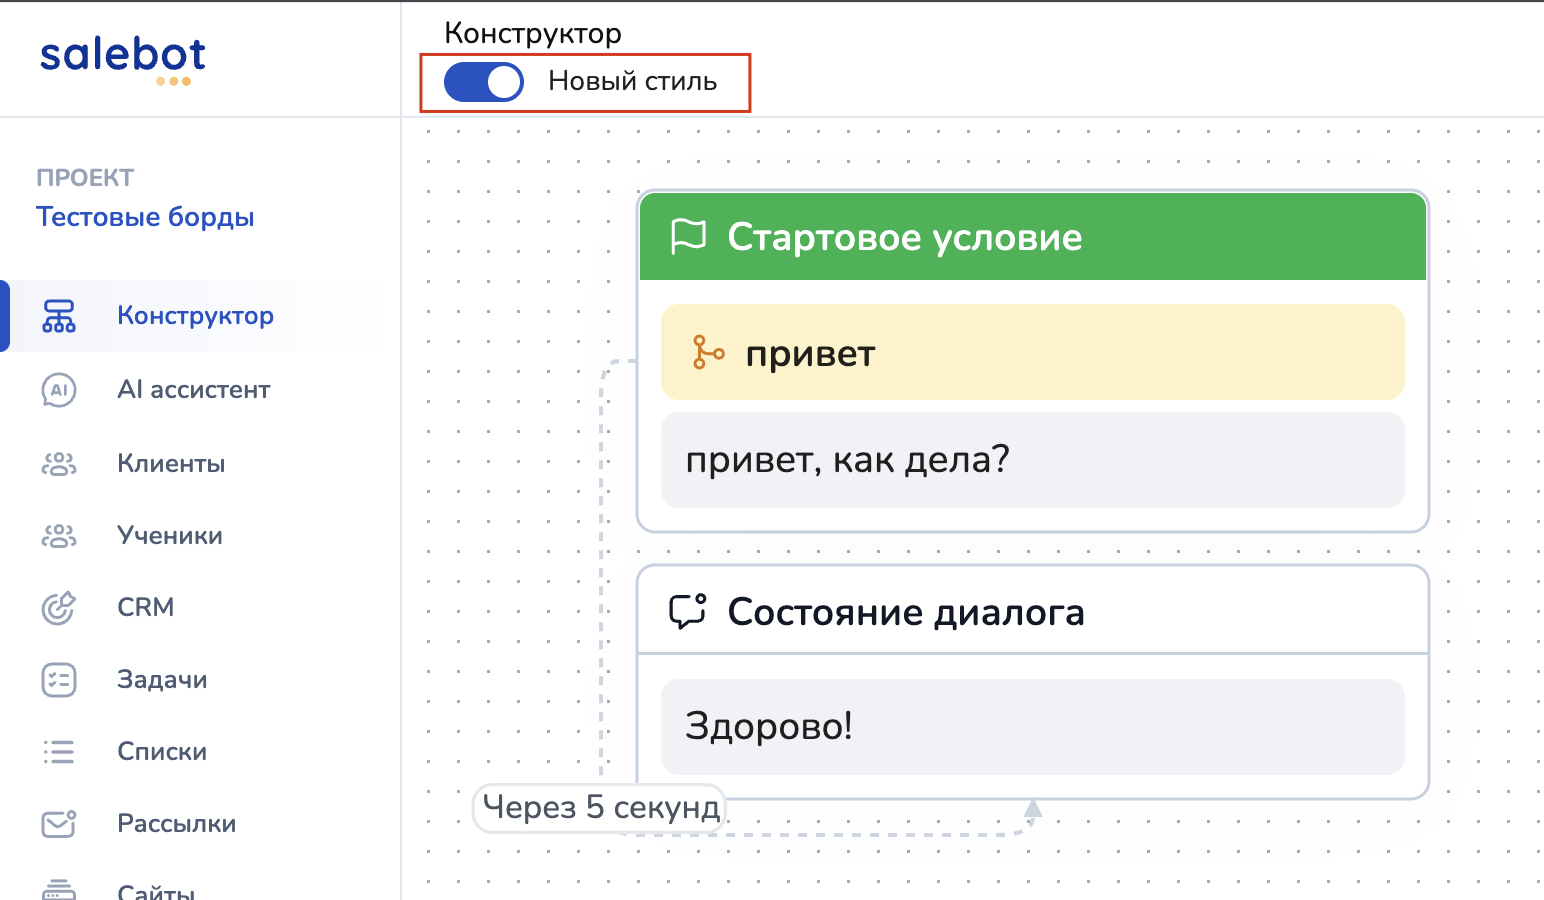Open CRM using its target icon
1544x900 pixels.
(x=58, y=608)
